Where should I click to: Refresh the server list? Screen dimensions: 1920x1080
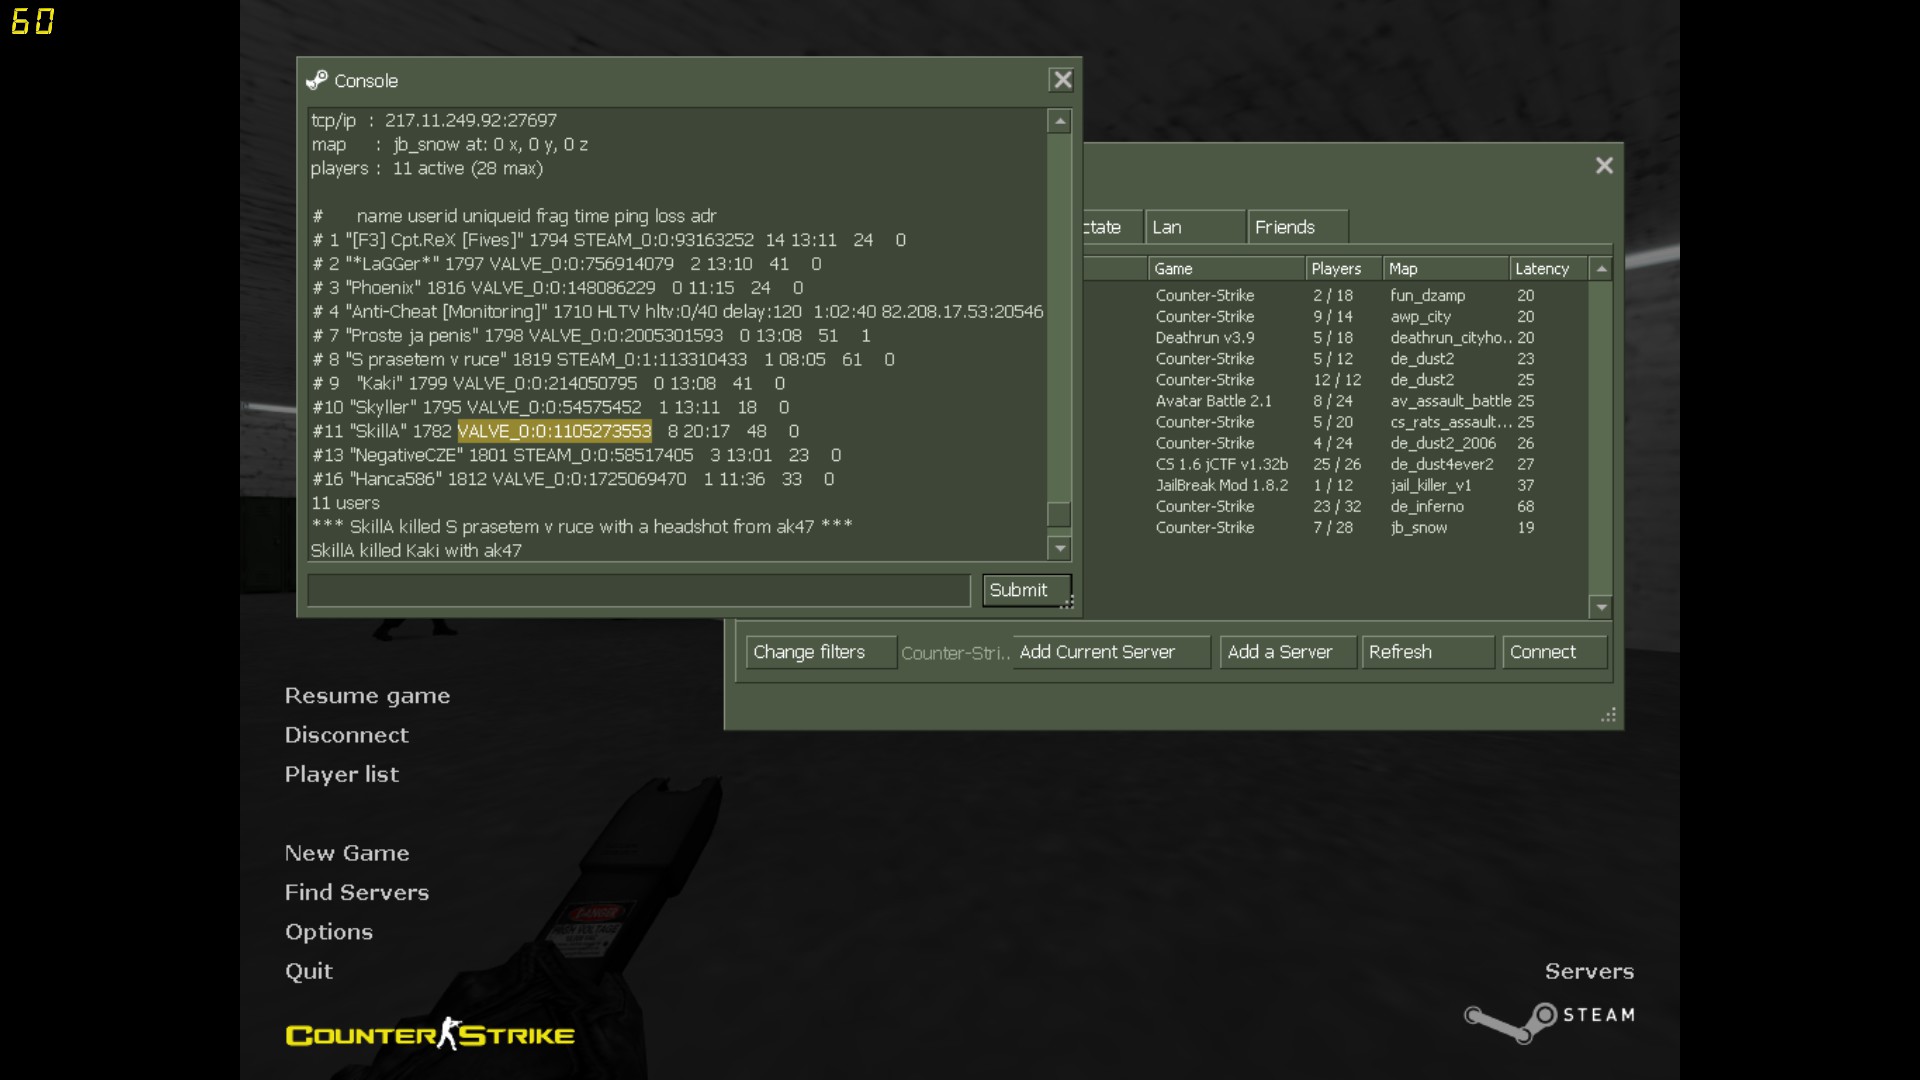1428,652
